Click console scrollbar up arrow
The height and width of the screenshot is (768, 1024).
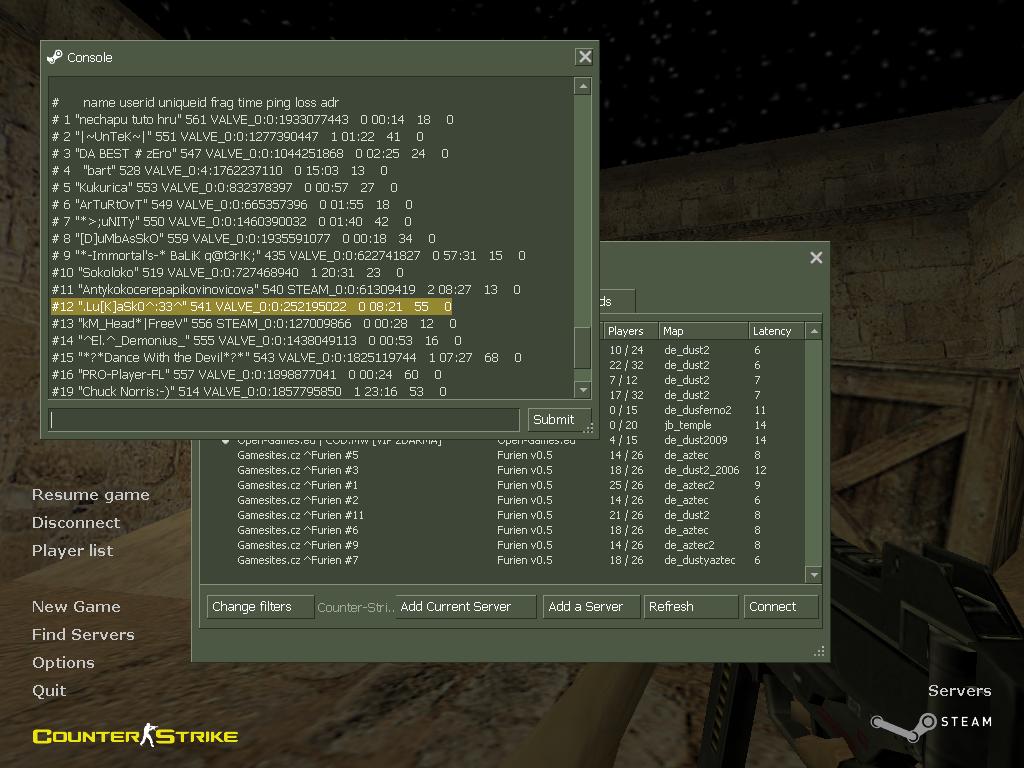583,87
